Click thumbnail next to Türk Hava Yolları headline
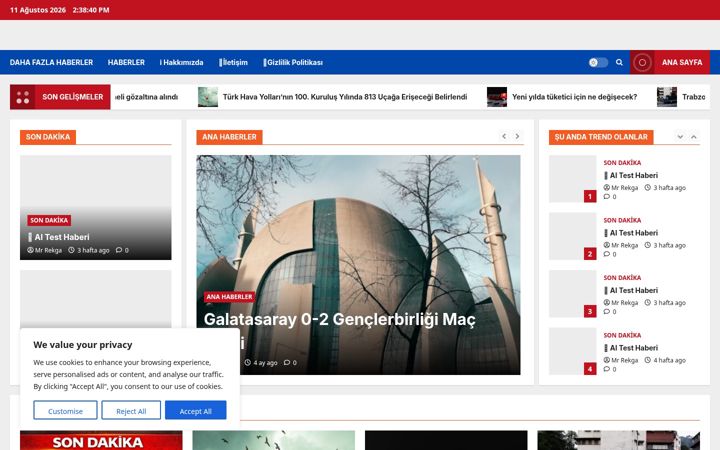Viewport: 720px width, 450px height. [x=208, y=97]
